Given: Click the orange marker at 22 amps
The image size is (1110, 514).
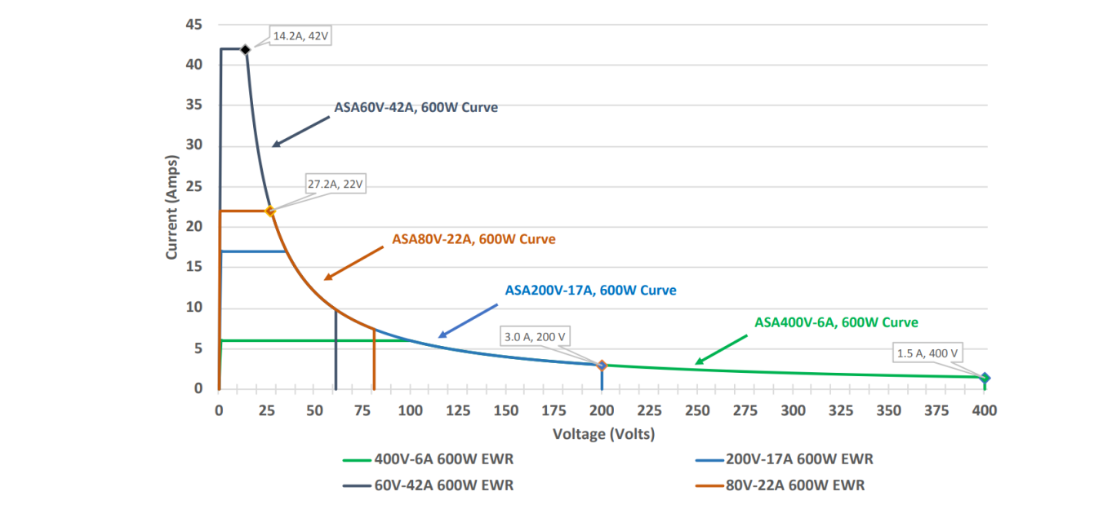Looking at the screenshot, I should tap(270, 211).
